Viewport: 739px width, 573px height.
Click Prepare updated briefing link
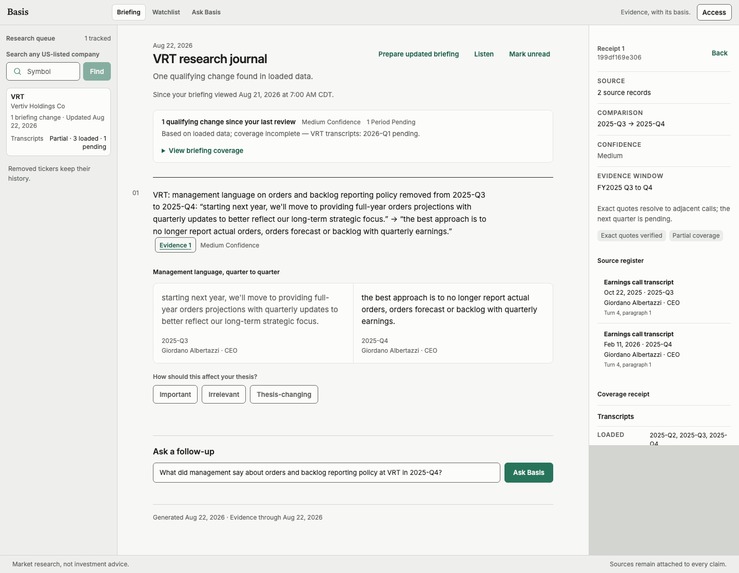point(419,54)
